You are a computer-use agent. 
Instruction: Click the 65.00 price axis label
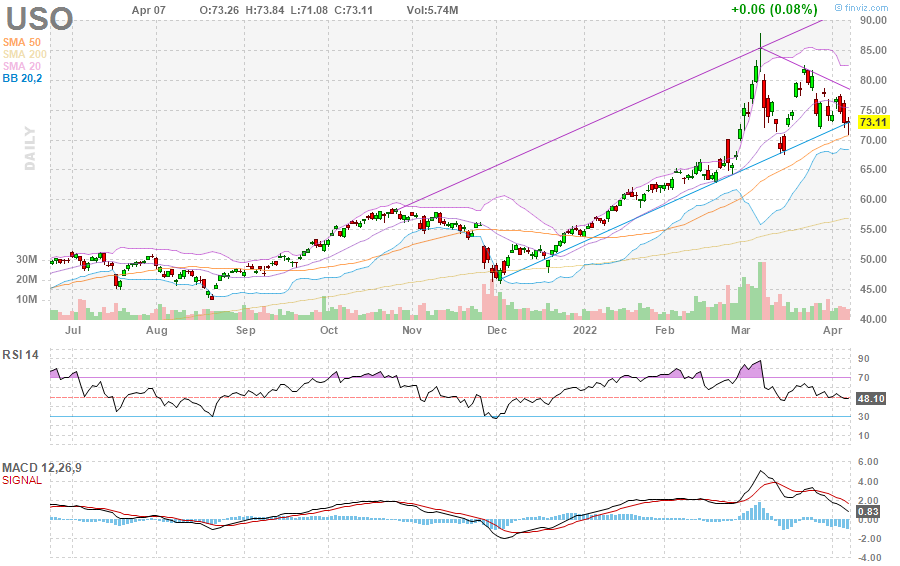tap(872, 169)
